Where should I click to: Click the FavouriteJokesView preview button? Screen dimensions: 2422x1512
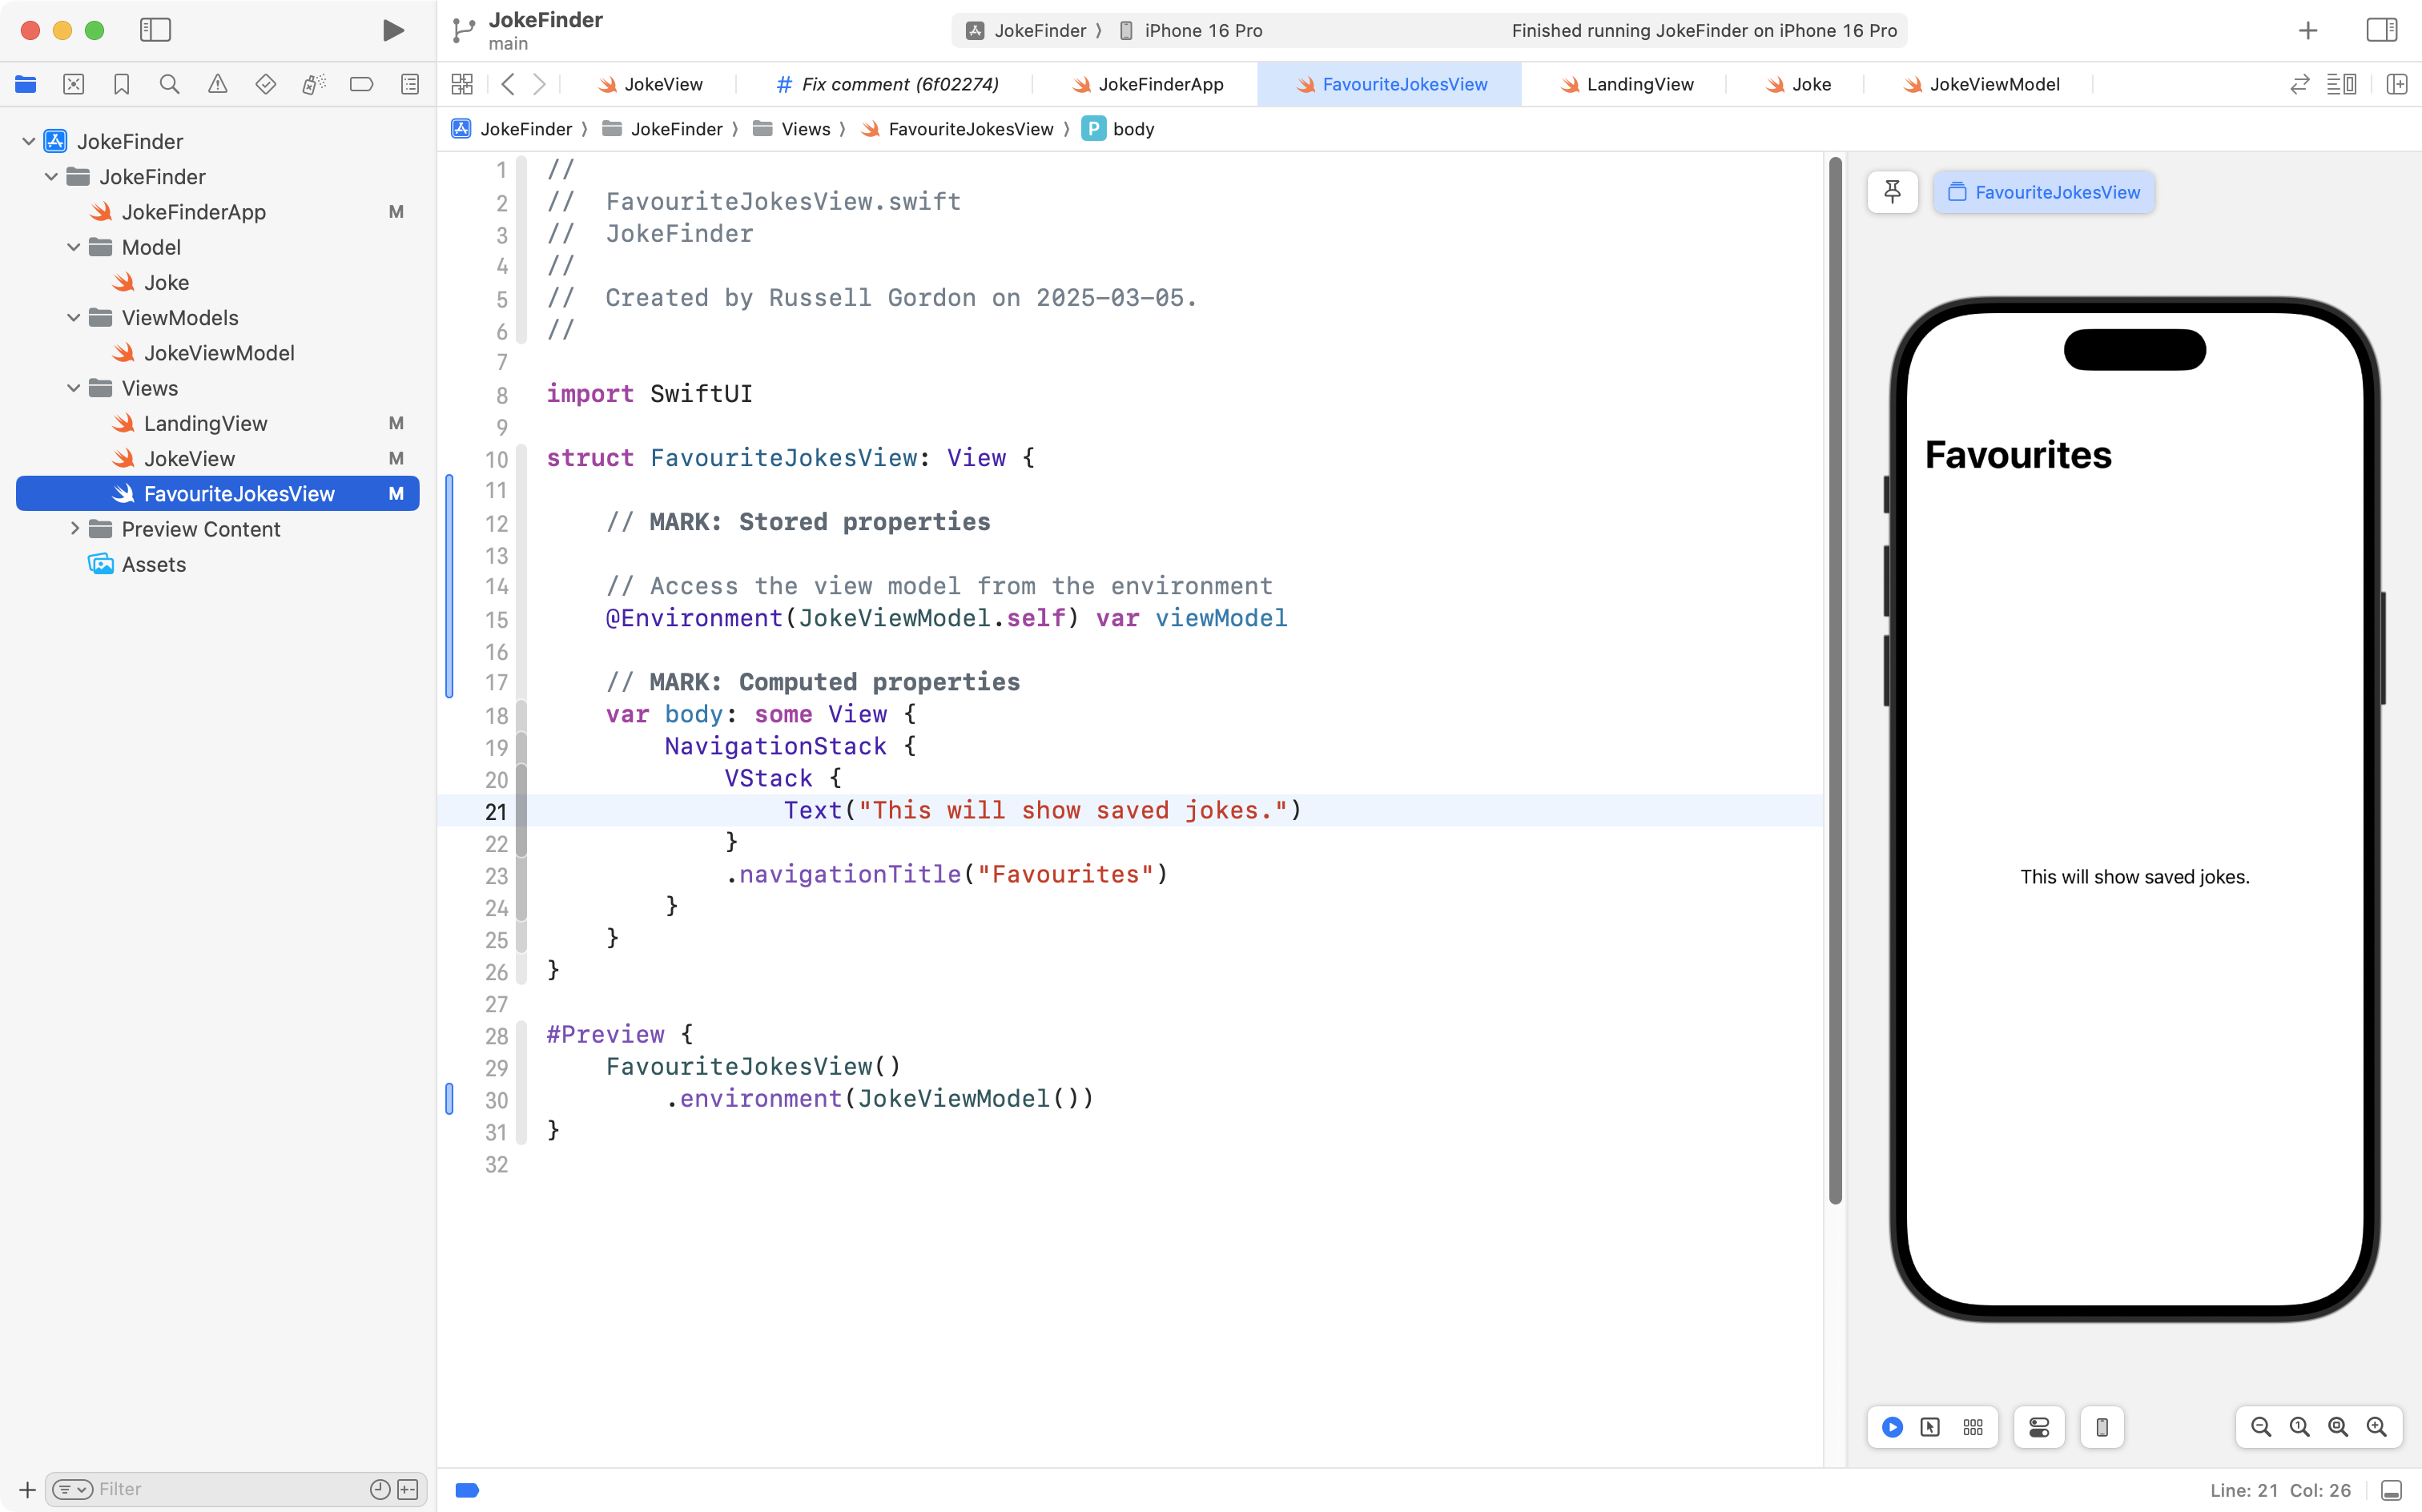point(2043,192)
